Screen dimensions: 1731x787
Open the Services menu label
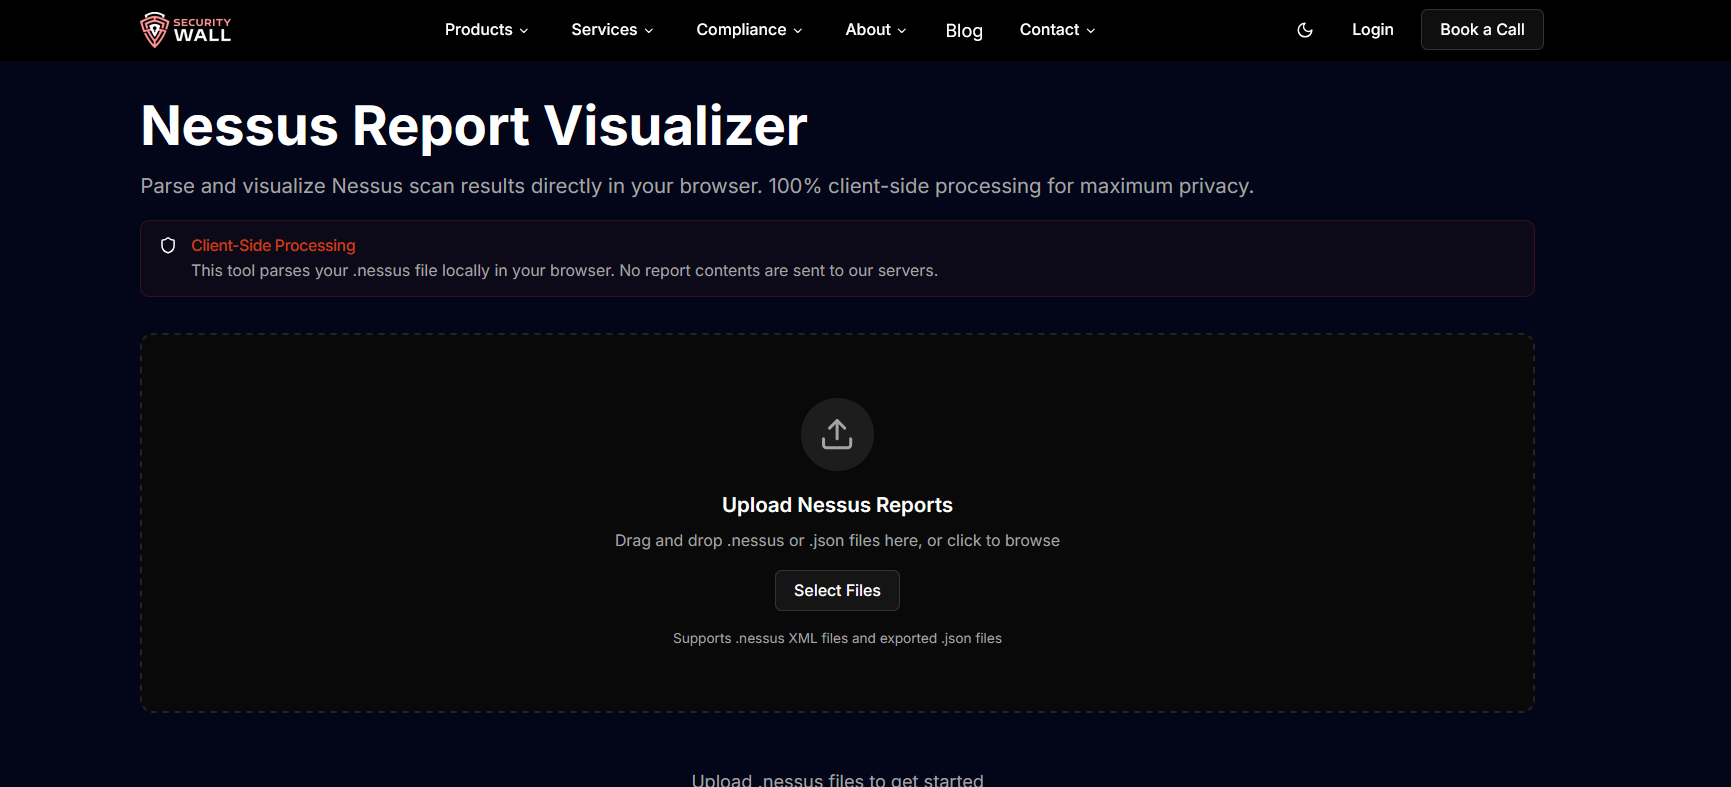click(604, 30)
